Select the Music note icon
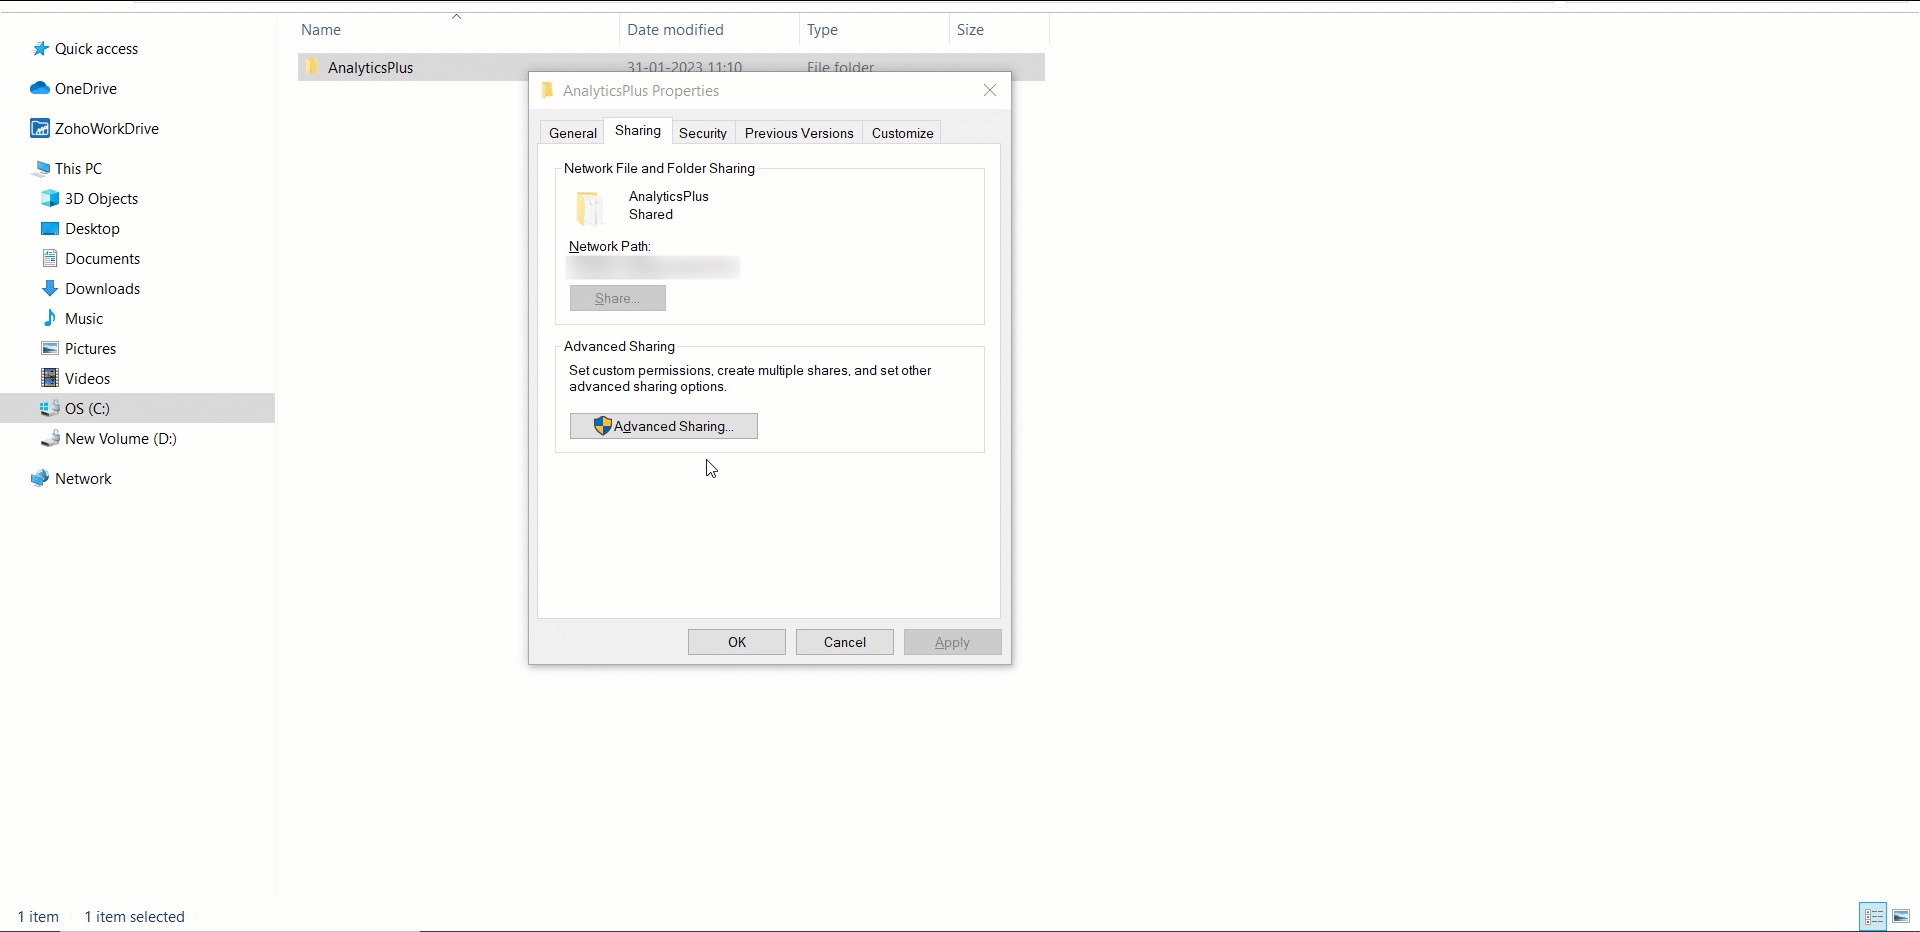The width and height of the screenshot is (1920, 932). (50, 318)
